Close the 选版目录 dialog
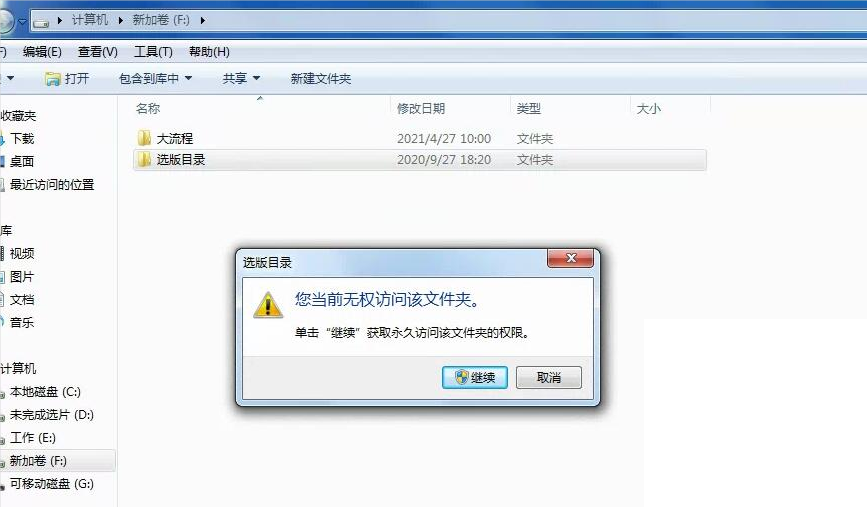This screenshot has width=867, height=507. click(x=570, y=258)
